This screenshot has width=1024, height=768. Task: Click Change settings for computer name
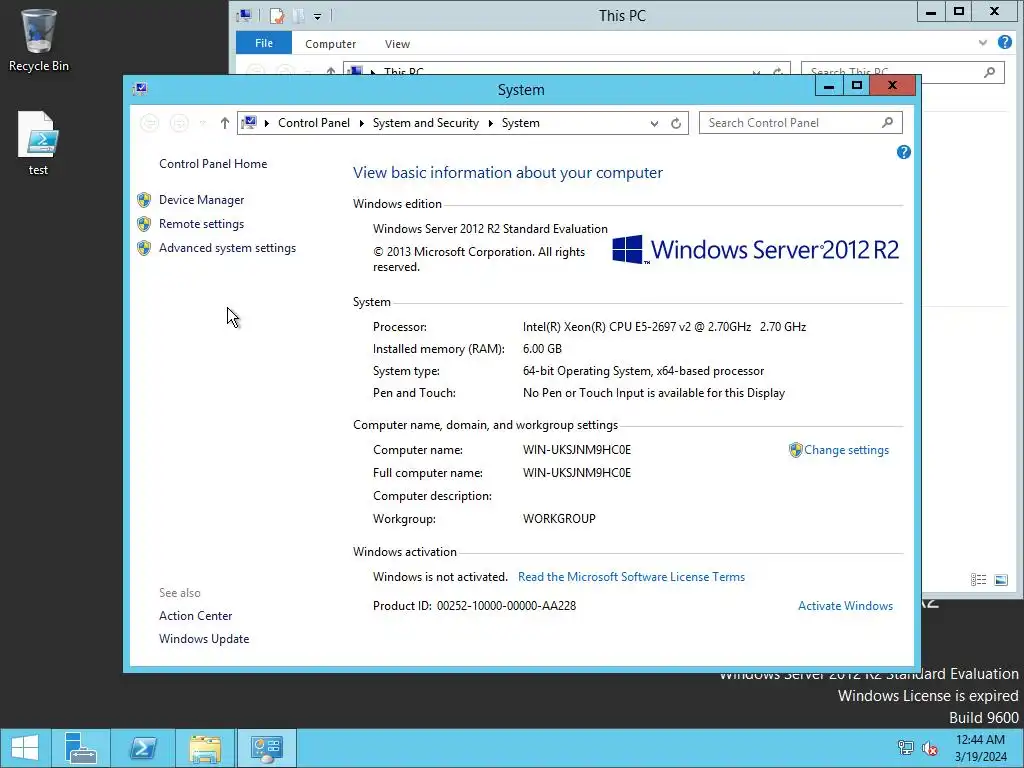coord(846,450)
